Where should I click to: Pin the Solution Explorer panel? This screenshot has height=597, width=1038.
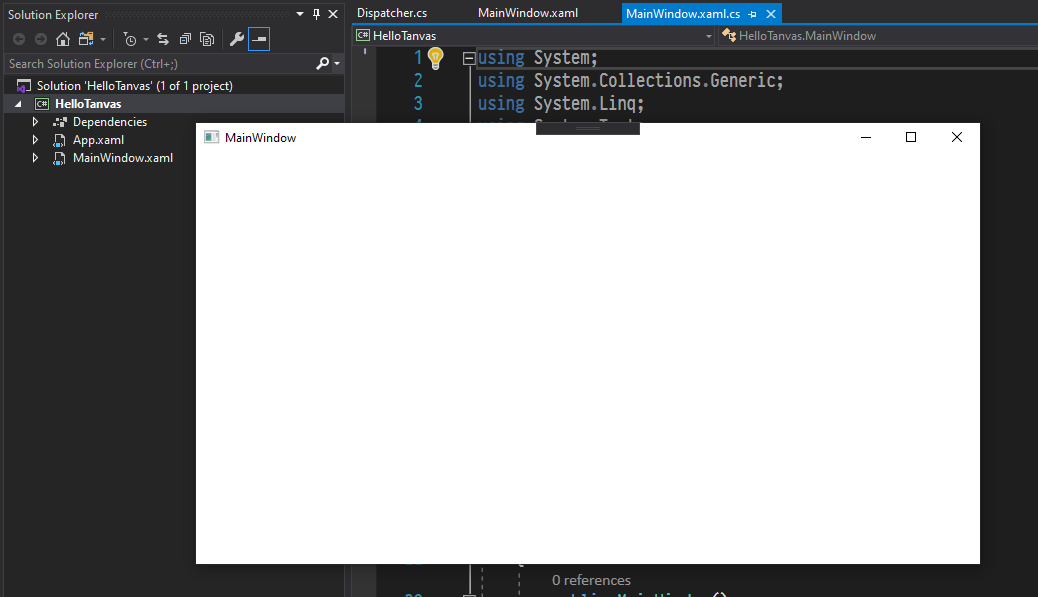tap(315, 14)
